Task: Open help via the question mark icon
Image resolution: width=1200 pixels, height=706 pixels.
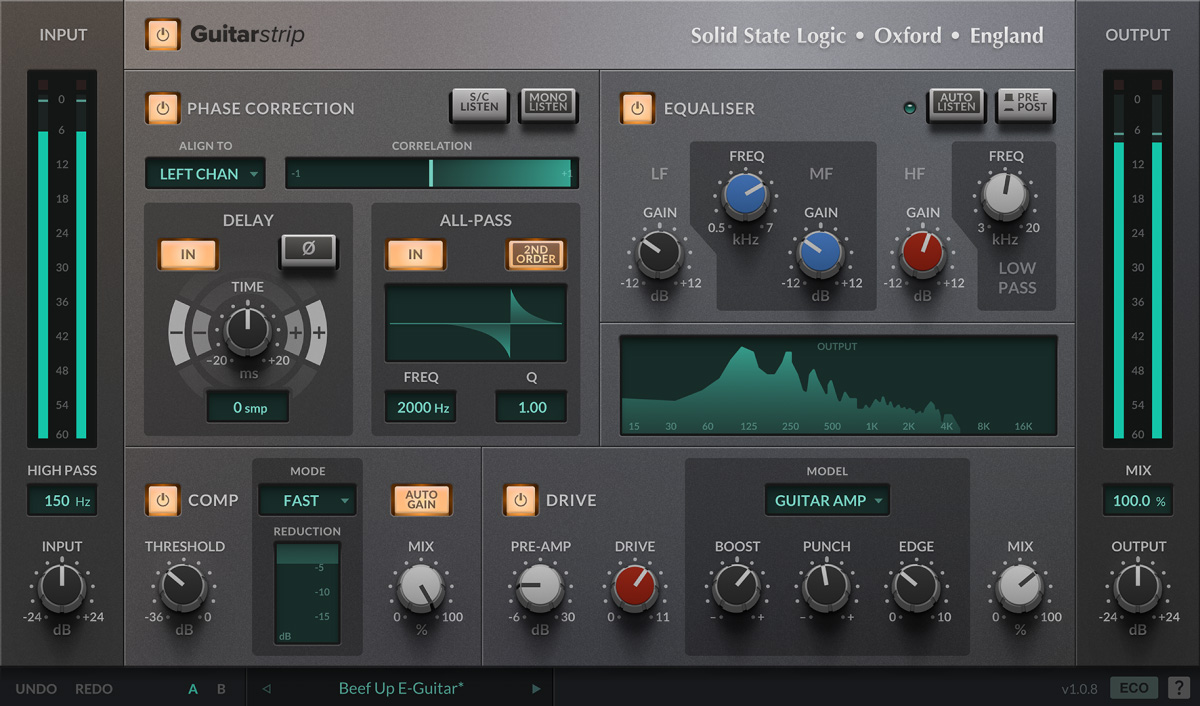Action: click(x=1177, y=688)
